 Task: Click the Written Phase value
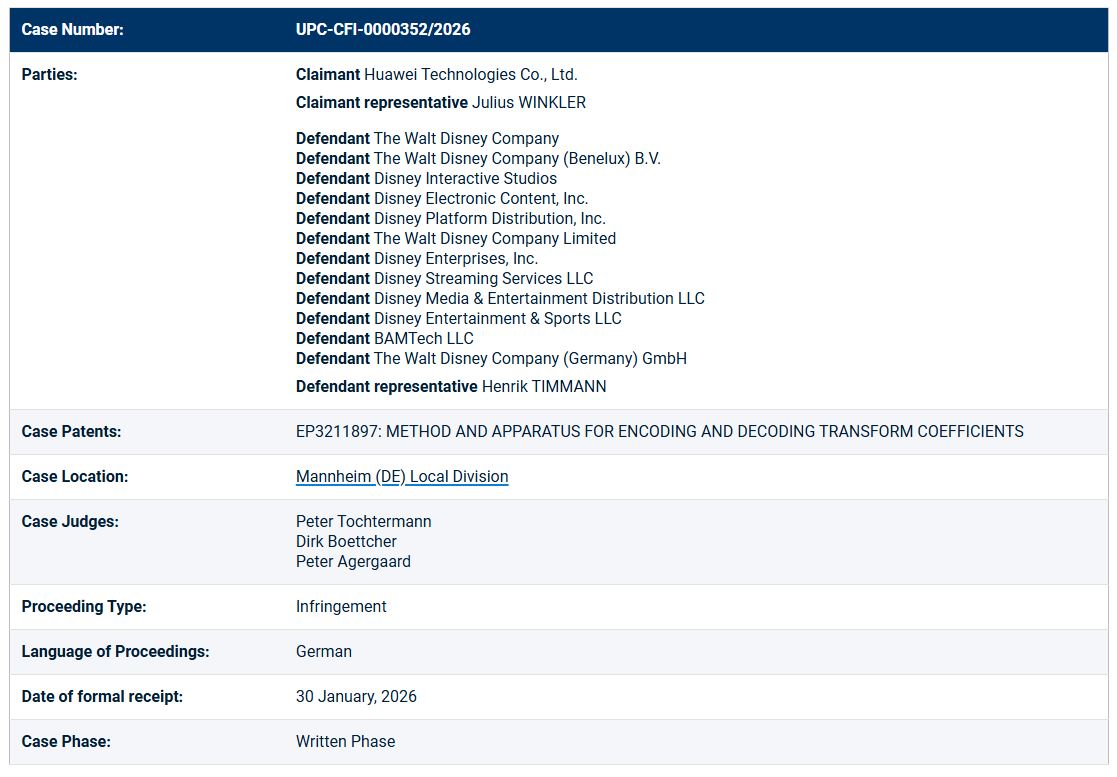click(345, 742)
